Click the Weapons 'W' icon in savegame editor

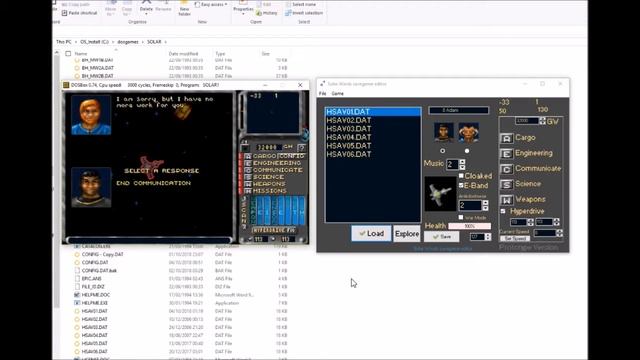506,200
